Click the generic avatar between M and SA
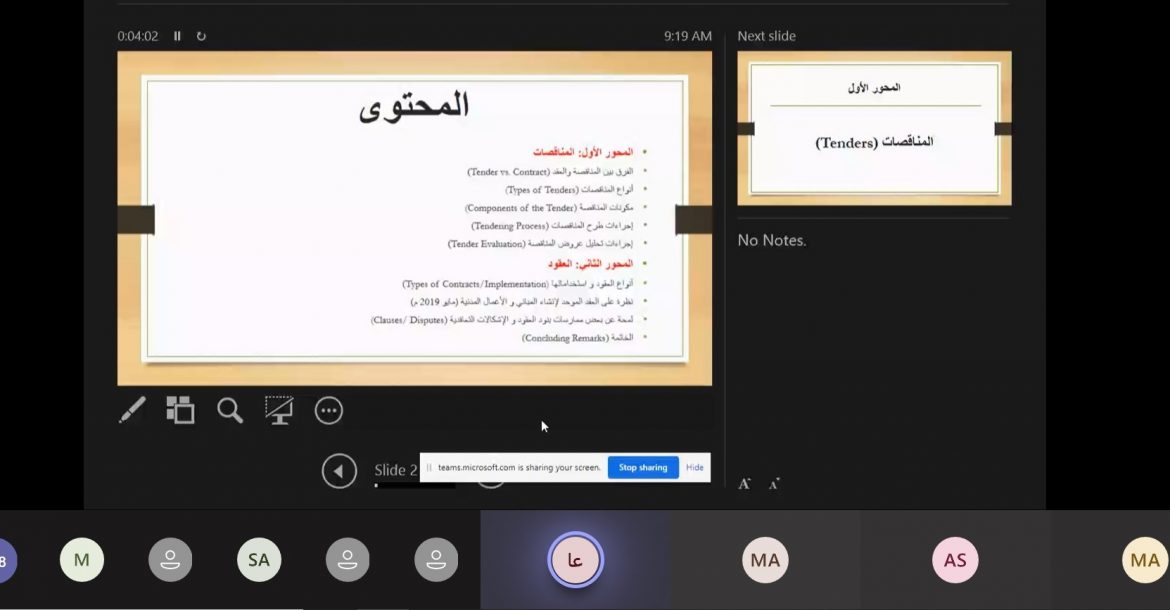The image size is (1170, 610). coord(170,559)
